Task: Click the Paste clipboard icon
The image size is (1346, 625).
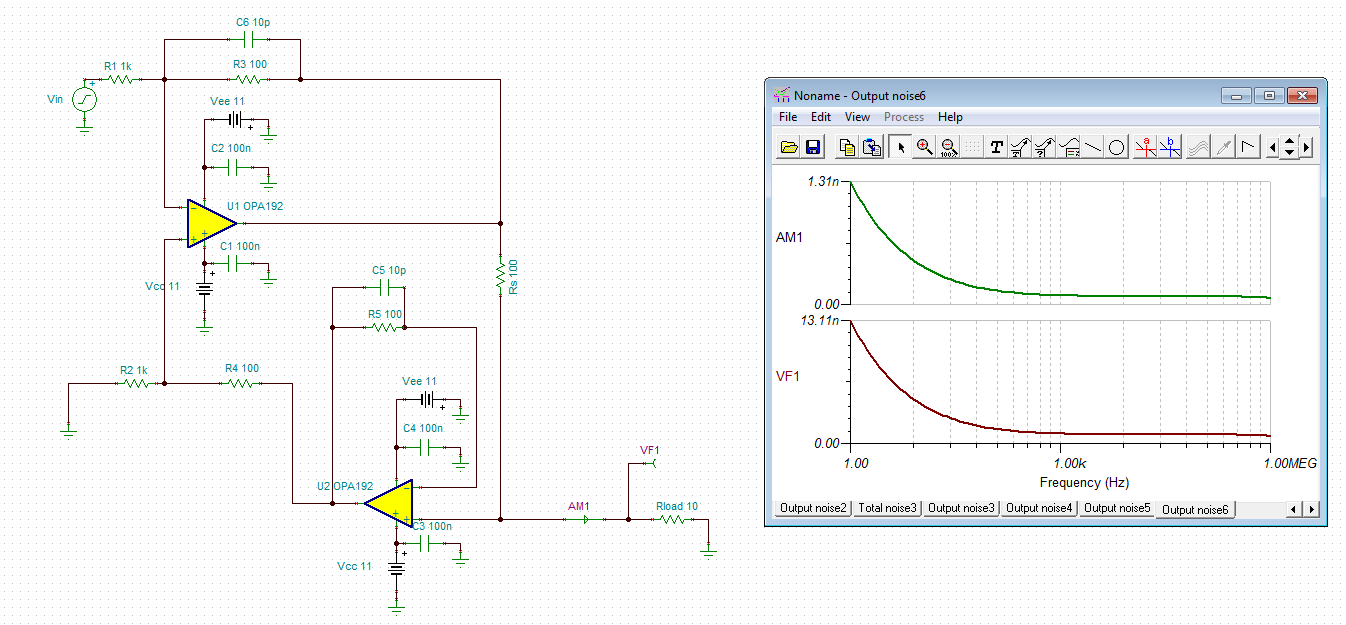Action: (x=871, y=147)
